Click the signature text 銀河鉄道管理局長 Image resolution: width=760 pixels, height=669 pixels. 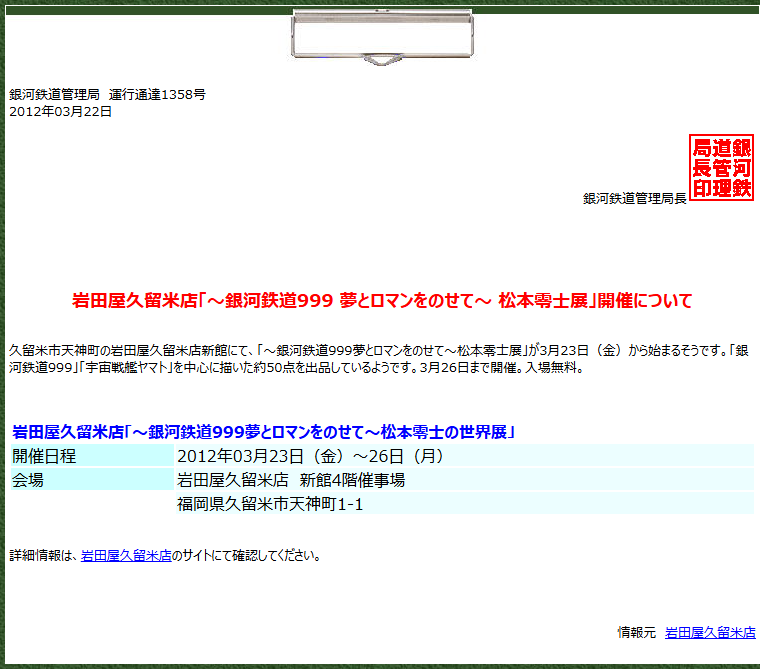pos(634,198)
